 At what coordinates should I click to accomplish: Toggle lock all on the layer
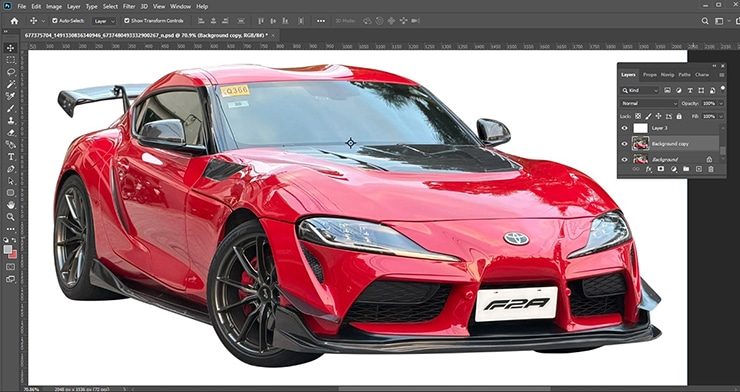tap(679, 116)
